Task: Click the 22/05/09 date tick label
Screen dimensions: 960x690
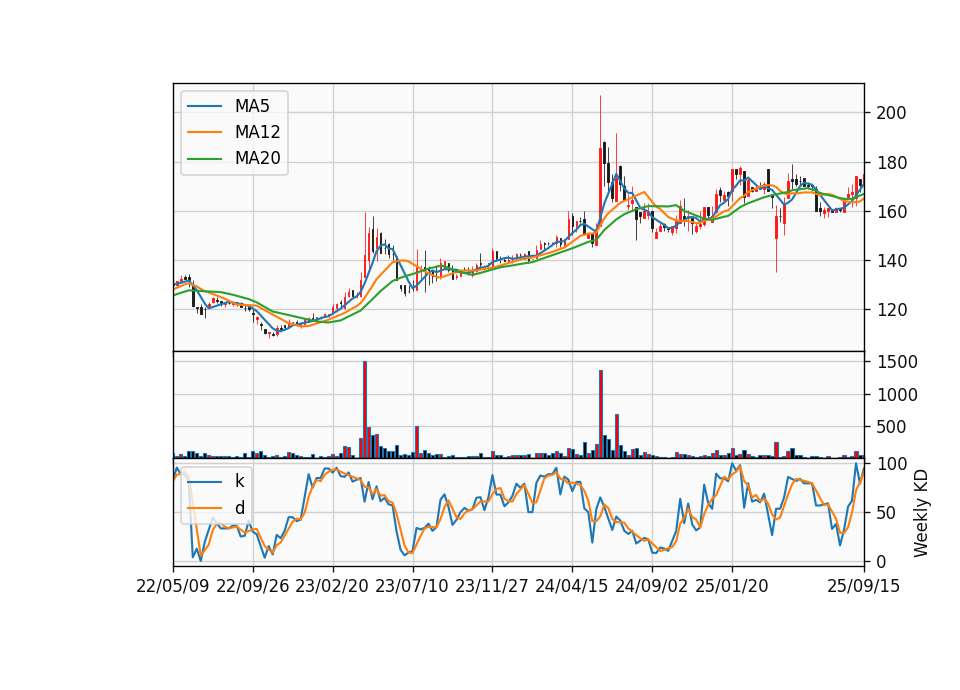Action: pyautogui.click(x=173, y=587)
